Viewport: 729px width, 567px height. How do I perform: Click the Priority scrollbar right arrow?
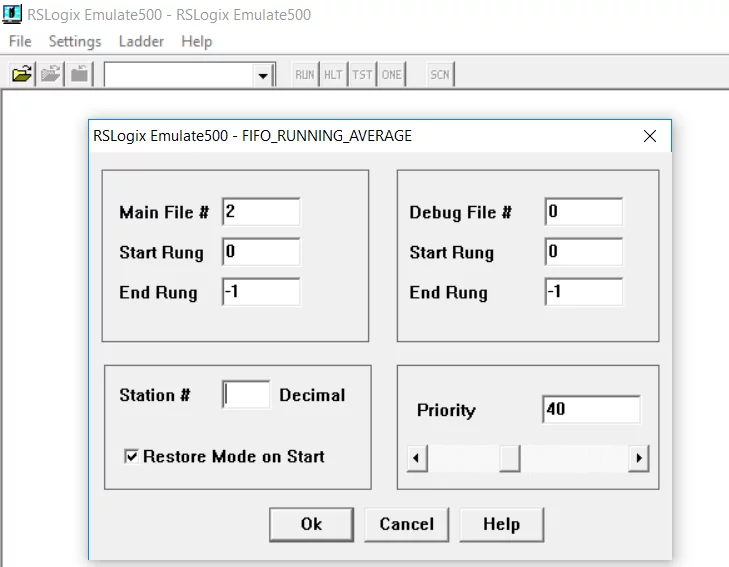[x=639, y=458]
